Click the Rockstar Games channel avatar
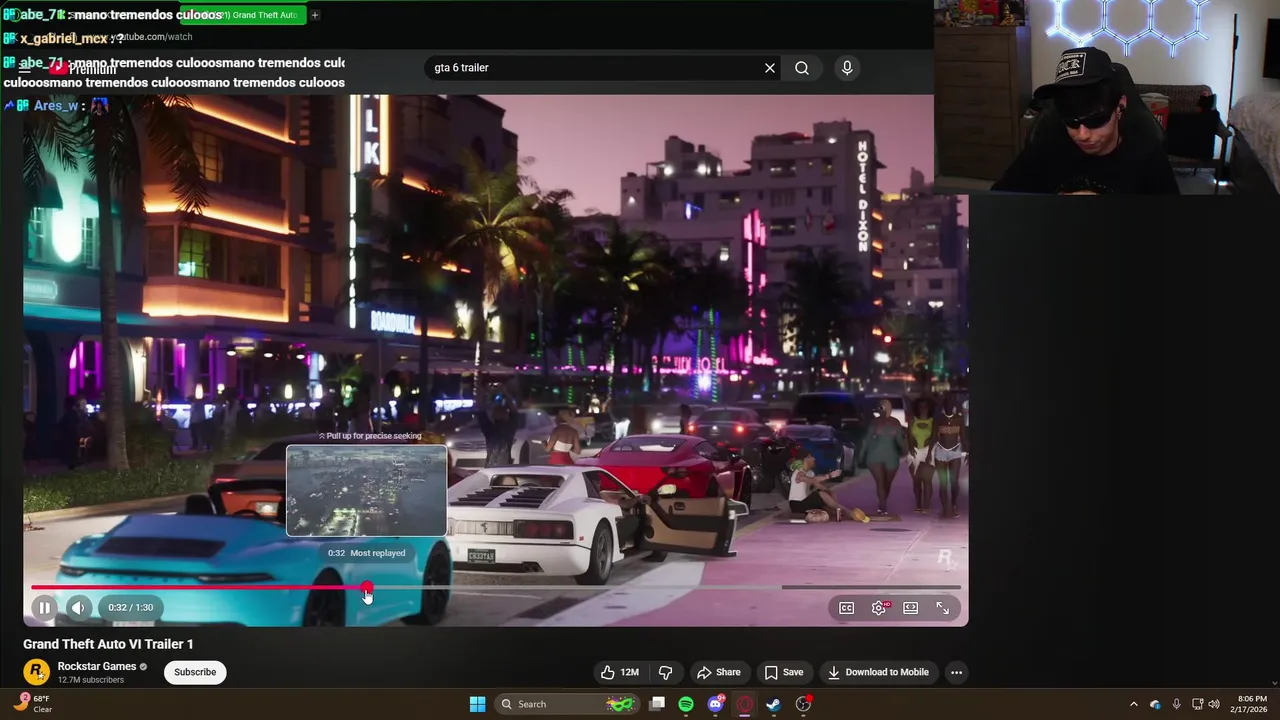 36,672
